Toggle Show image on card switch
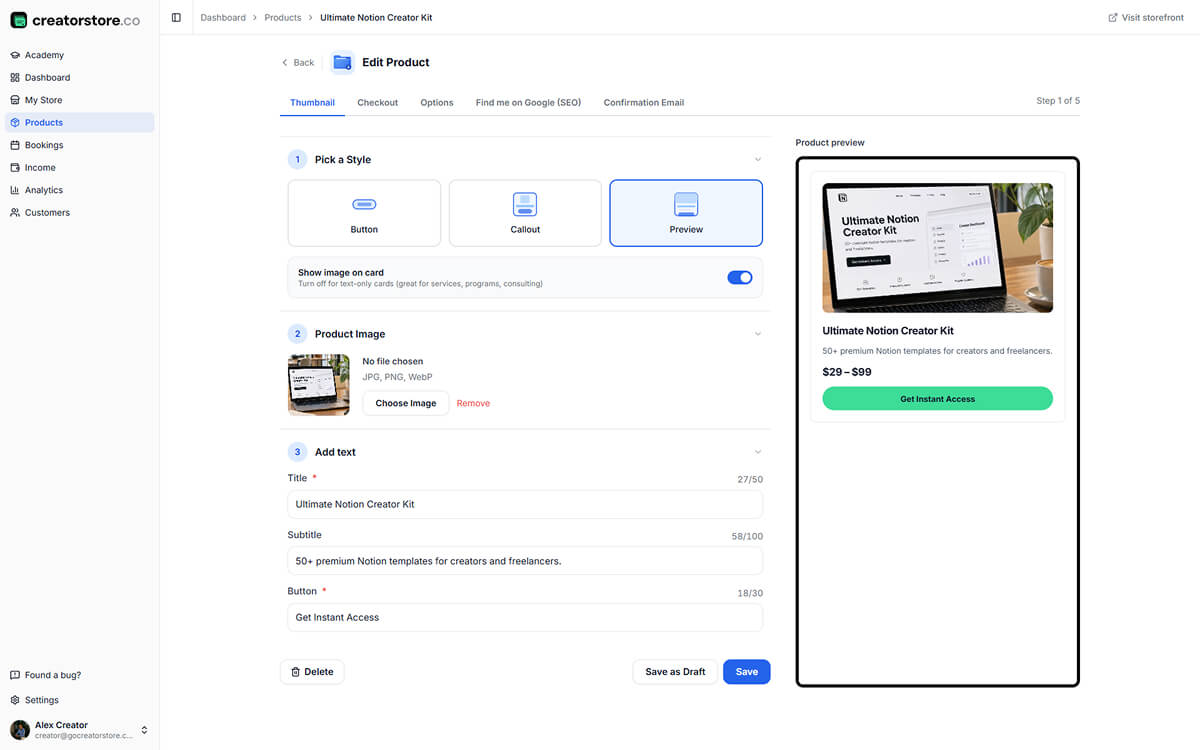 tap(740, 277)
